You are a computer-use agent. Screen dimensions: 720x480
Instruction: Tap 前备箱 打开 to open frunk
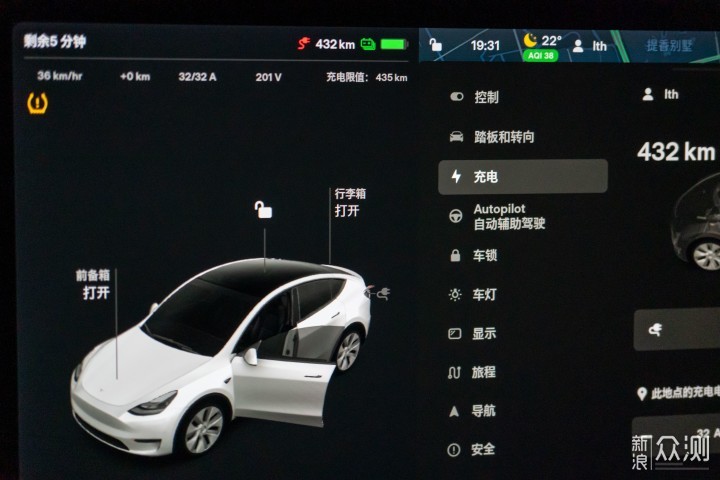[93, 284]
